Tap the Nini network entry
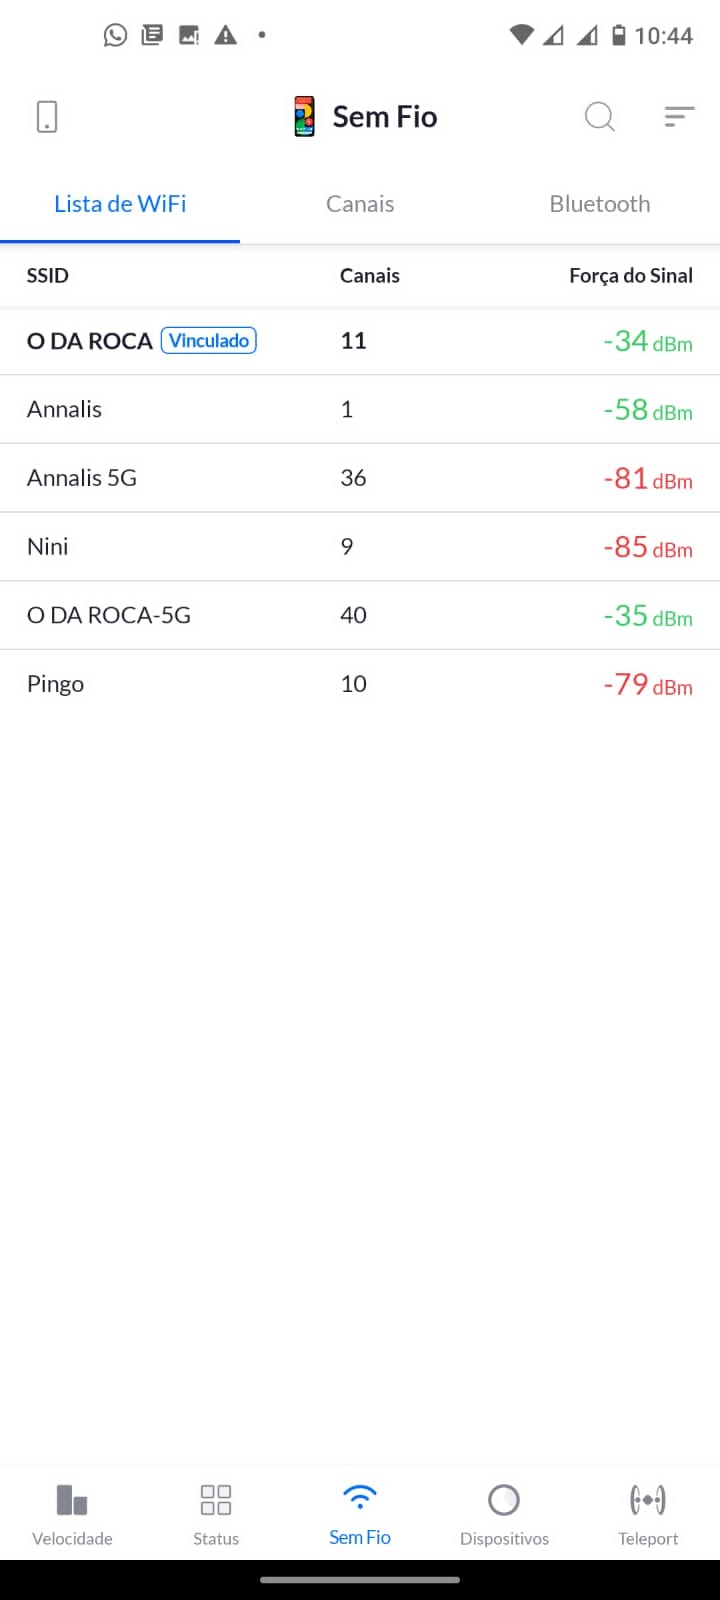The width and height of the screenshot is (720, 1600). (x=360, y=547)
